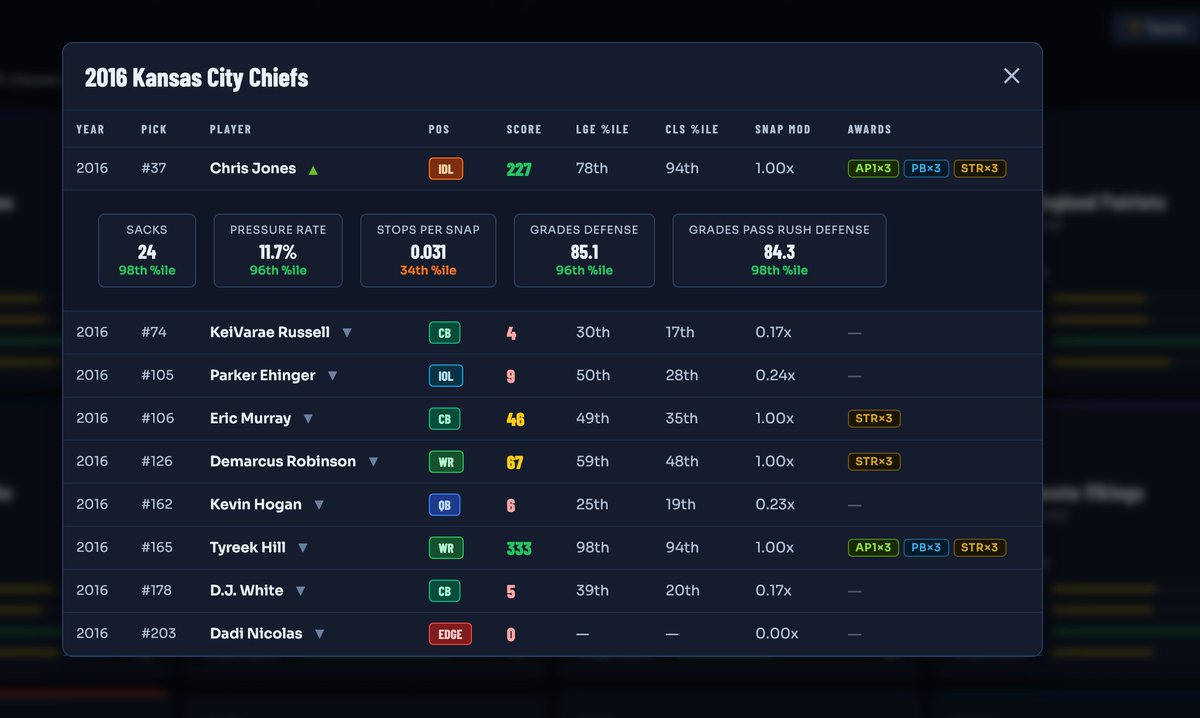Select player name Parker Ehinger

tap(263, 375)
